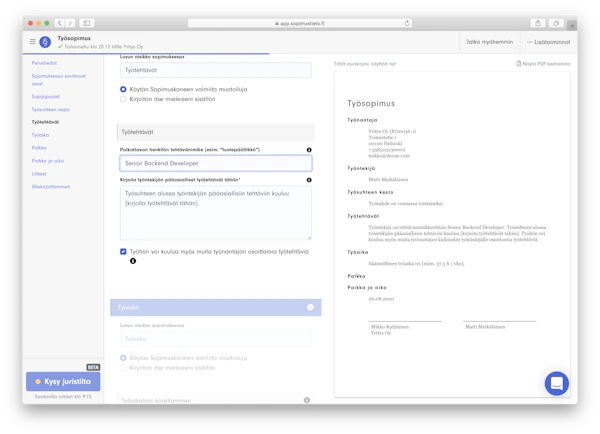Go to Perustiedot in sidebar
The height and width of the screenshot is (434, 600).
tap(44, 63)
